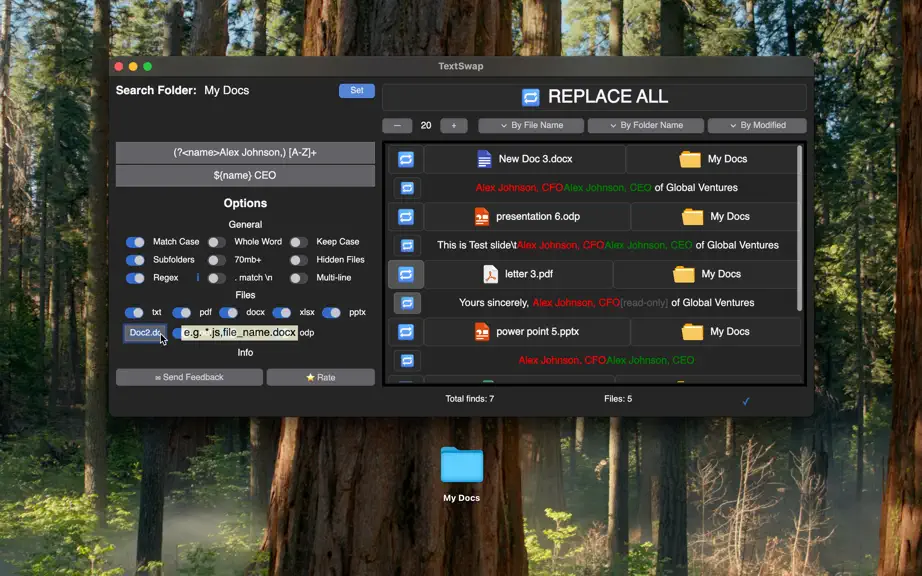Viewport: 922px width, 576px height.
Task: Enable the Hidden Files switch
Action: 298,260
